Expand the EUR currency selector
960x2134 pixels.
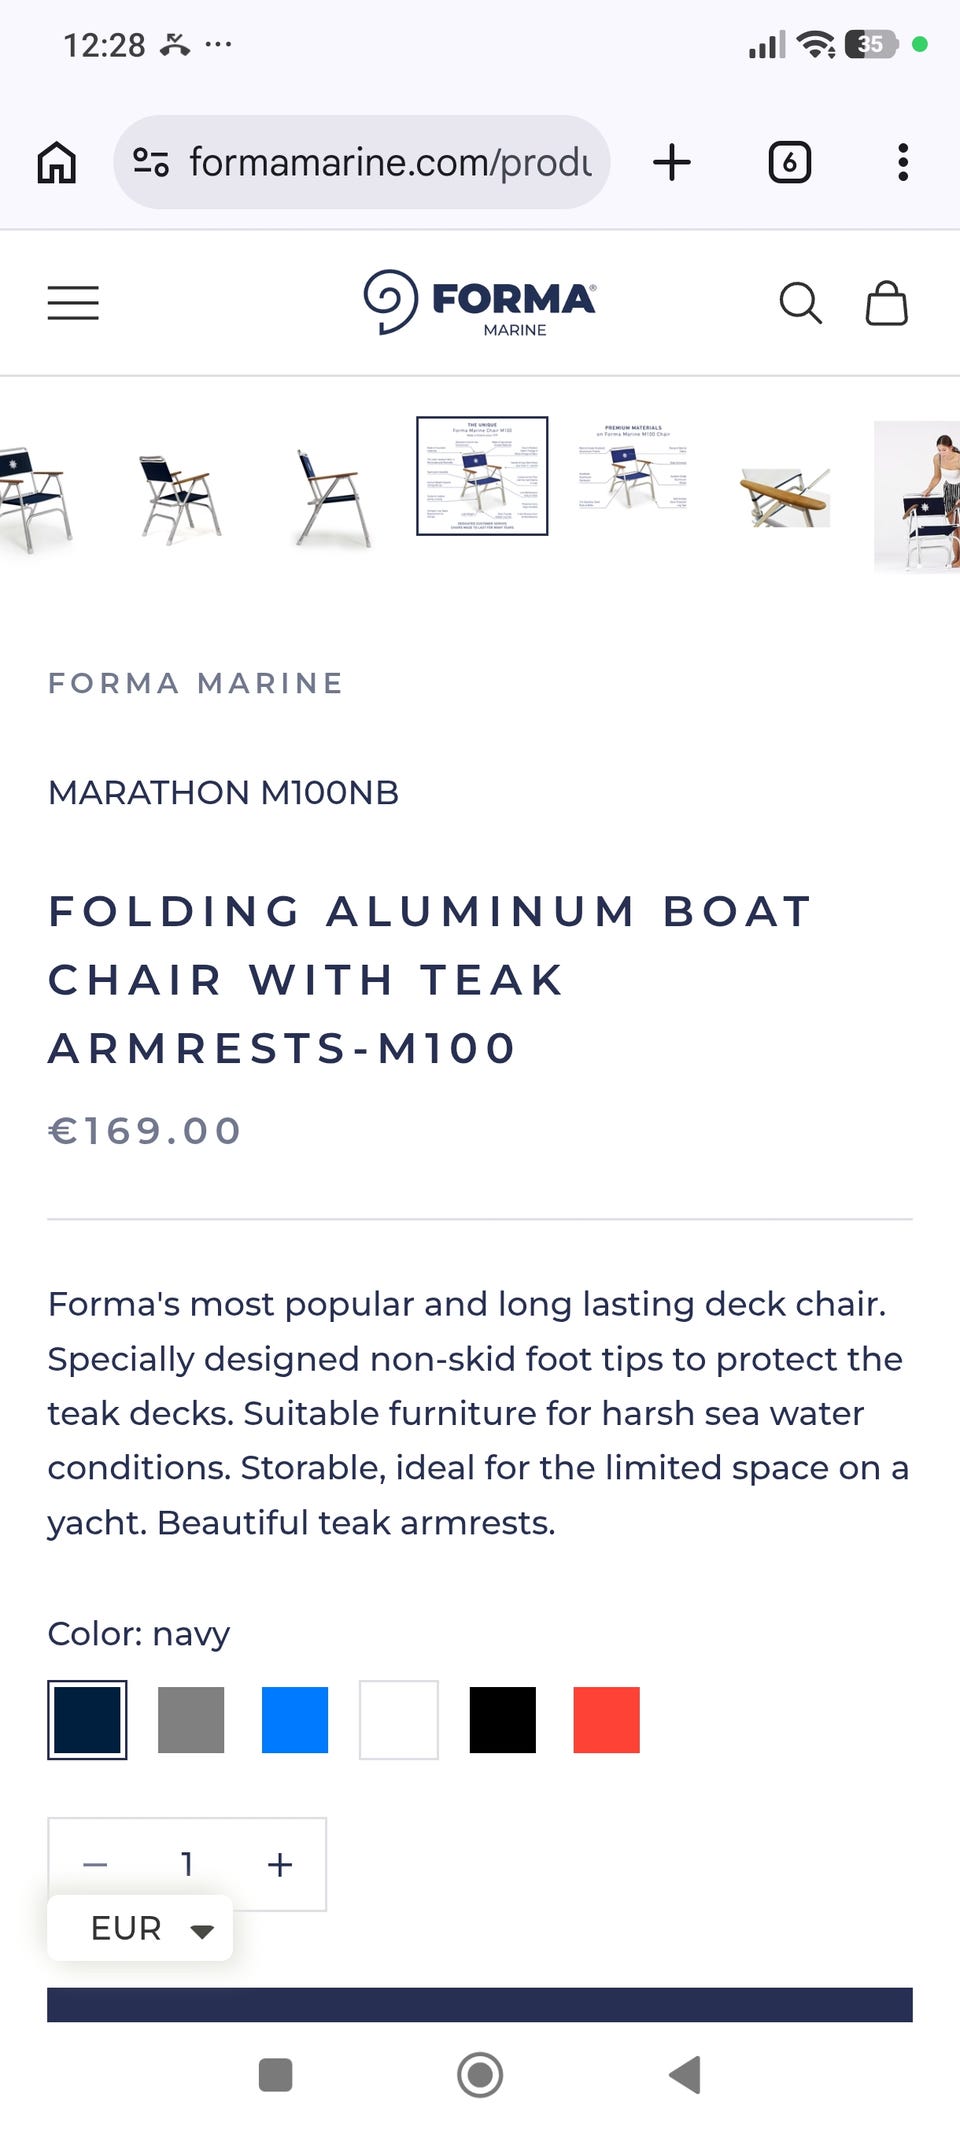[x=140, y=1928]
